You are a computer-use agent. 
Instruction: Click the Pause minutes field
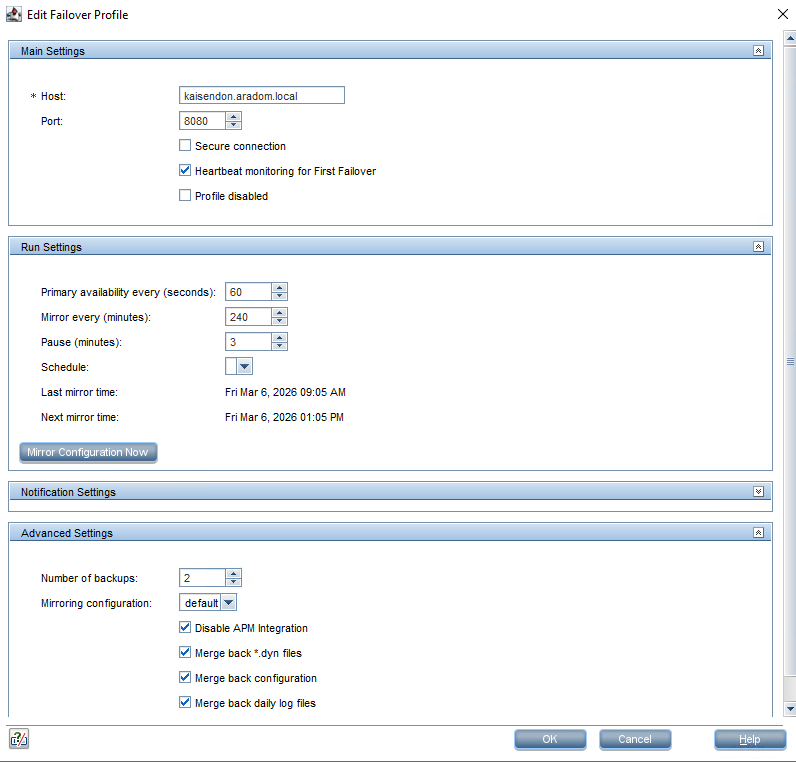coord(248,342)
